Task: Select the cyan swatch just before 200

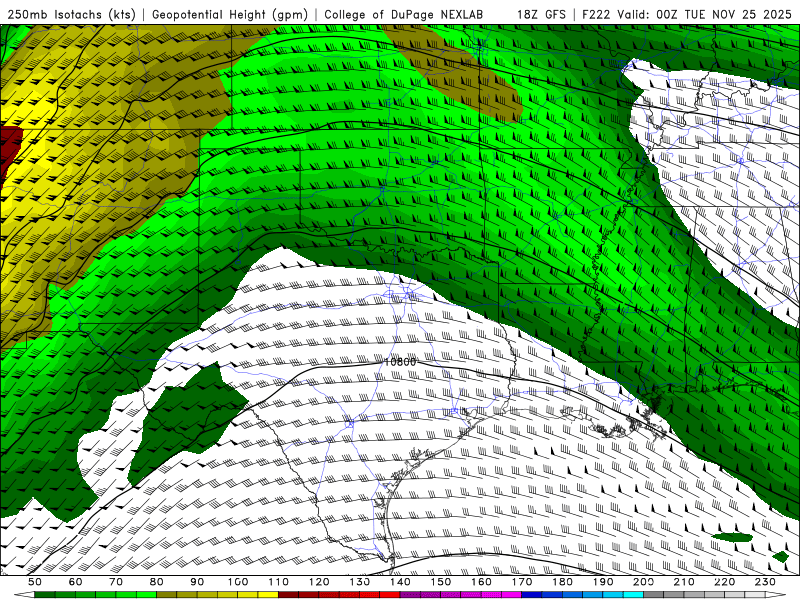Action: tap(634, 595)
